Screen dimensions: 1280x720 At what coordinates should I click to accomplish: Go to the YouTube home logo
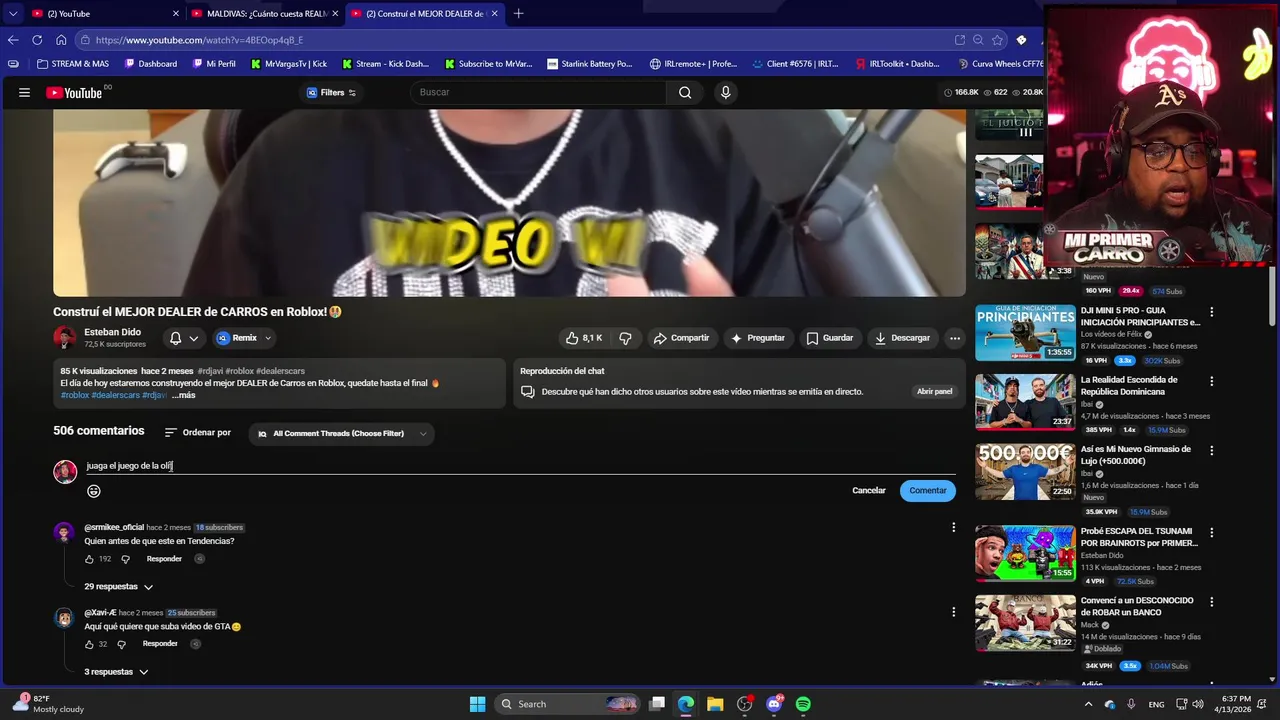[x=74, y=92]
